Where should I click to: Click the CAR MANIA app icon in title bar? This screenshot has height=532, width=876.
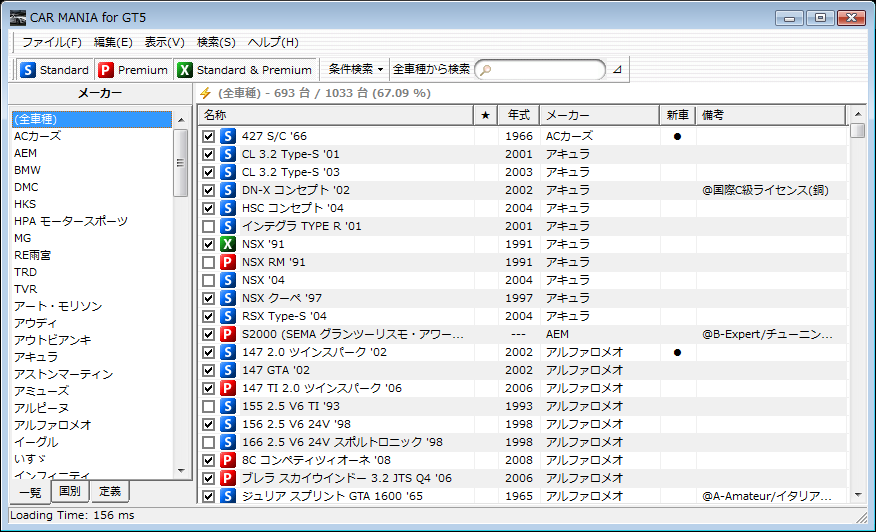tap(18, 18)
